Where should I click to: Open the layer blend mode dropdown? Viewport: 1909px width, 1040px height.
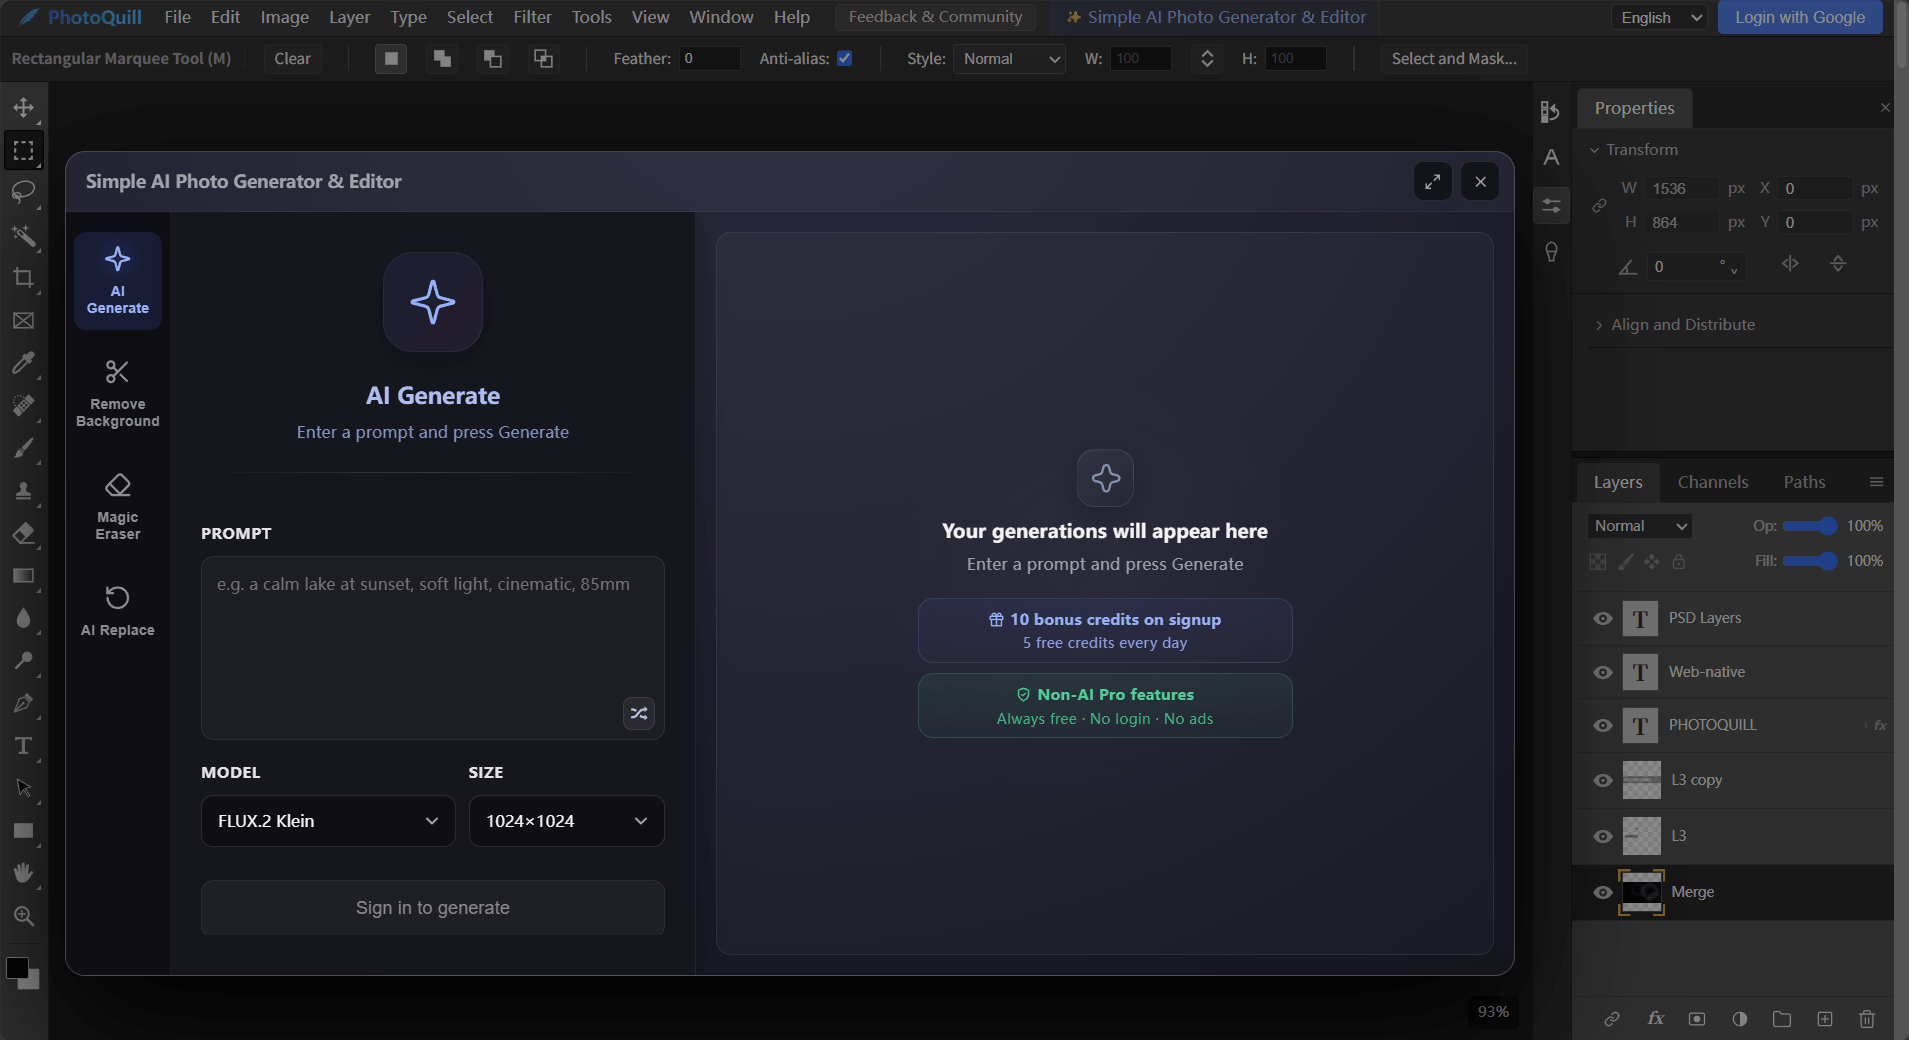[x=1640, y=526]
